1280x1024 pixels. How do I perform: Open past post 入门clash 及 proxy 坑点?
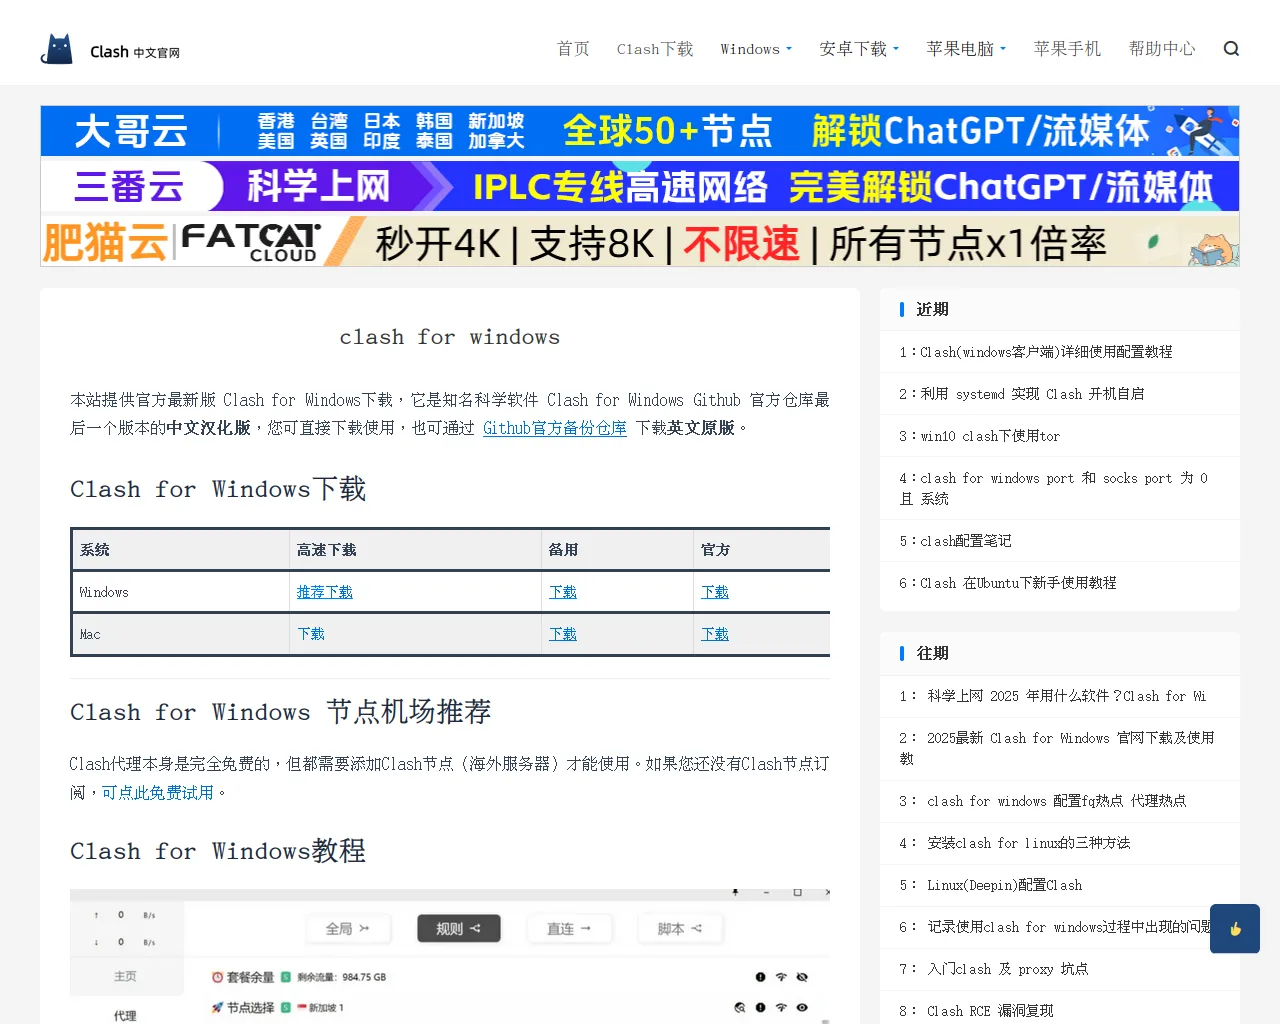[x=1007, y=969]
